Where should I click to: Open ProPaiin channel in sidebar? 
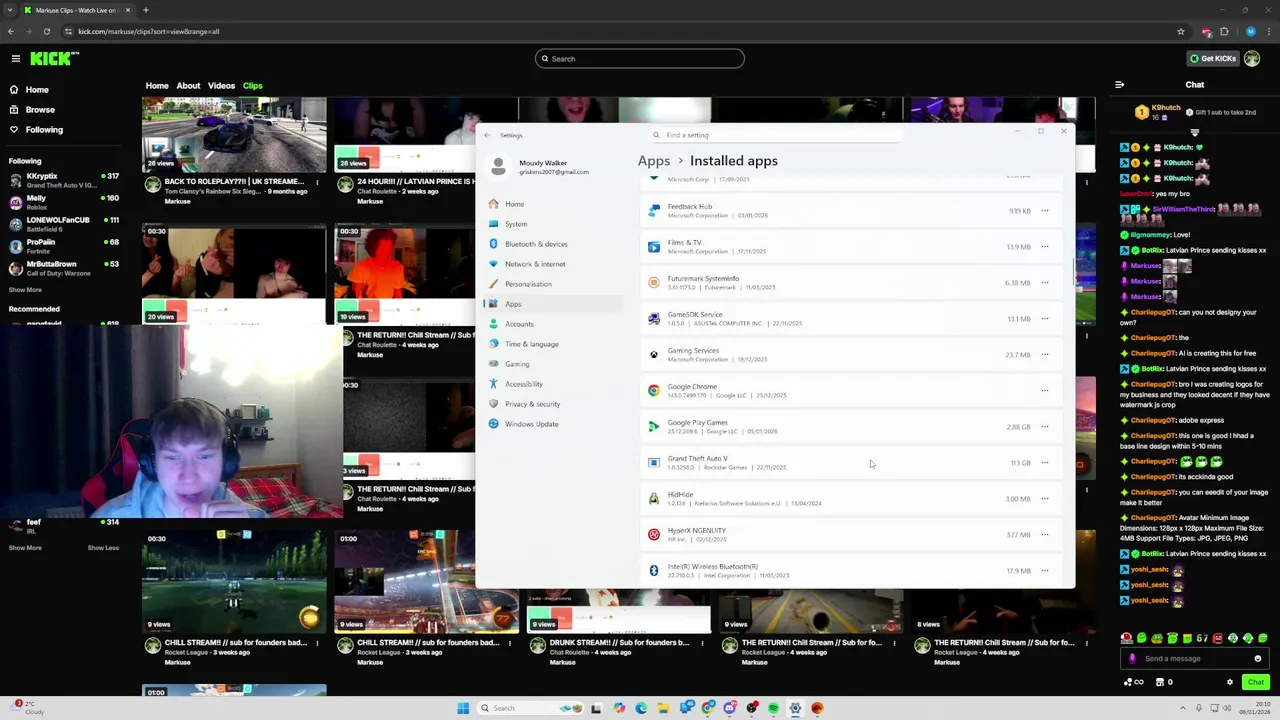click(x=62, y=246)
